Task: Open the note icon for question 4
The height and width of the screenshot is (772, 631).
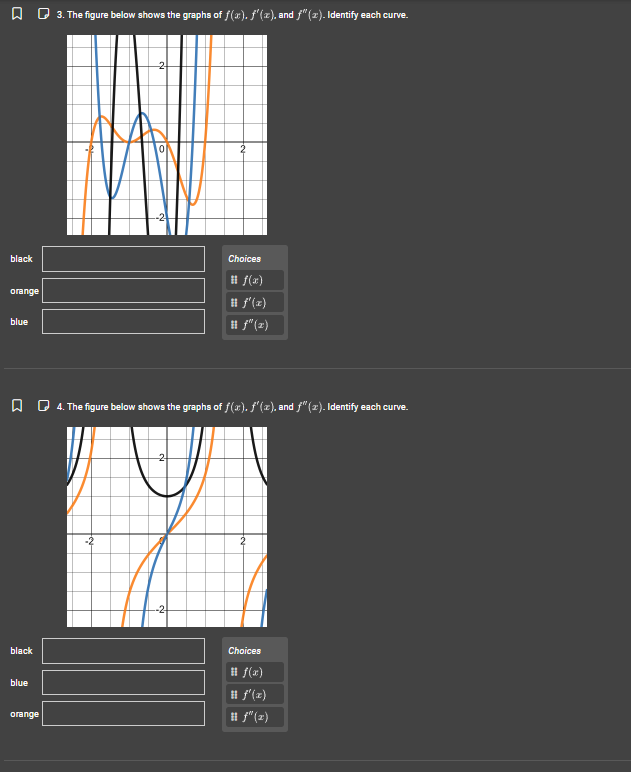Action: tap(43, 406)
